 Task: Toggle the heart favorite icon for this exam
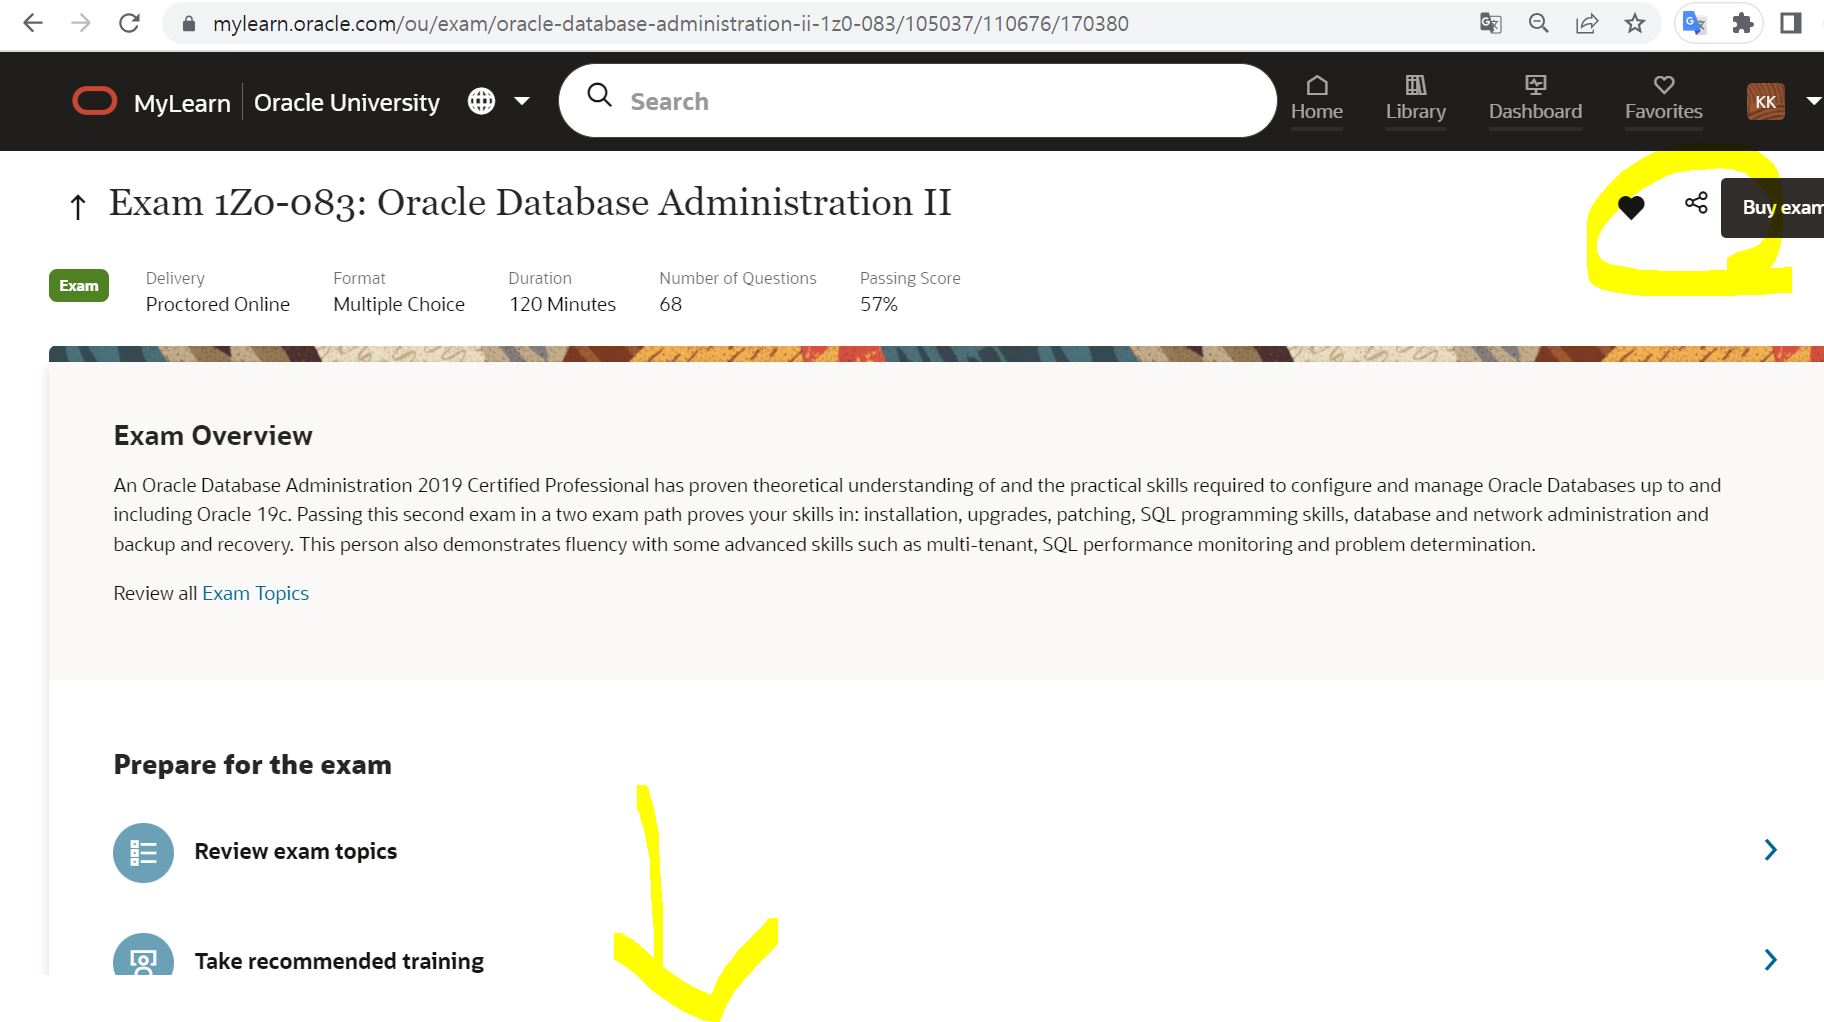1631,207
